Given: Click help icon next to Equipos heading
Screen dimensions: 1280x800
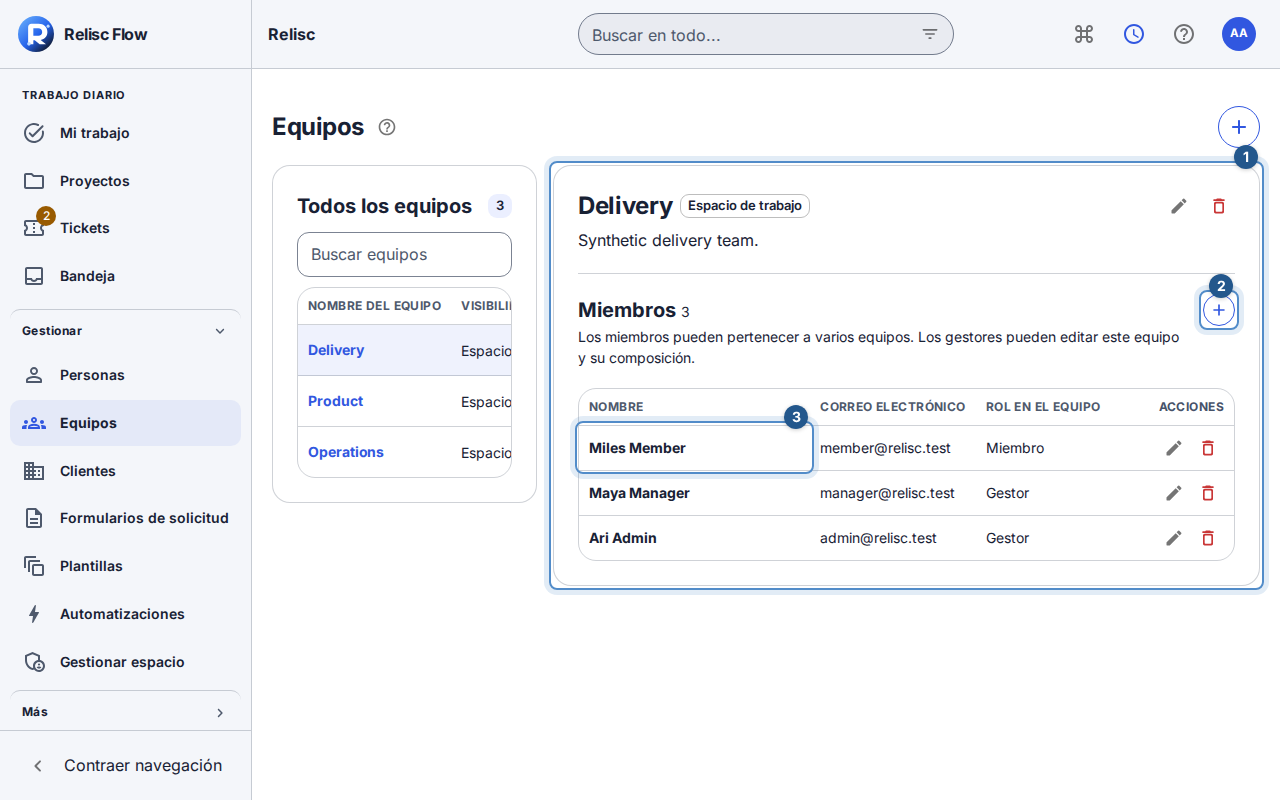Looking at the screenshot, I should 387,127.
